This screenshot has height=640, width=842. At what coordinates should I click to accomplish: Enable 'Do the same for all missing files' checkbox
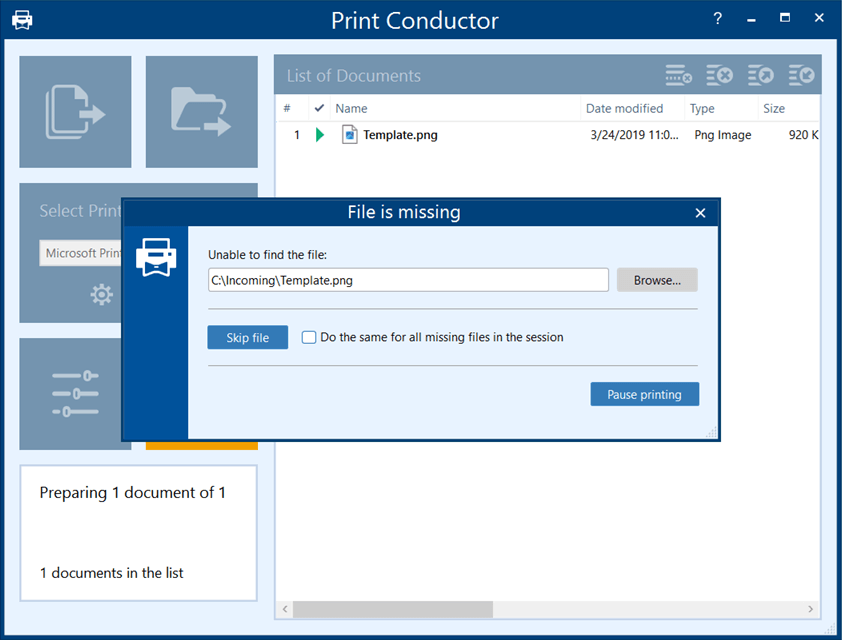tap(309, 337)
